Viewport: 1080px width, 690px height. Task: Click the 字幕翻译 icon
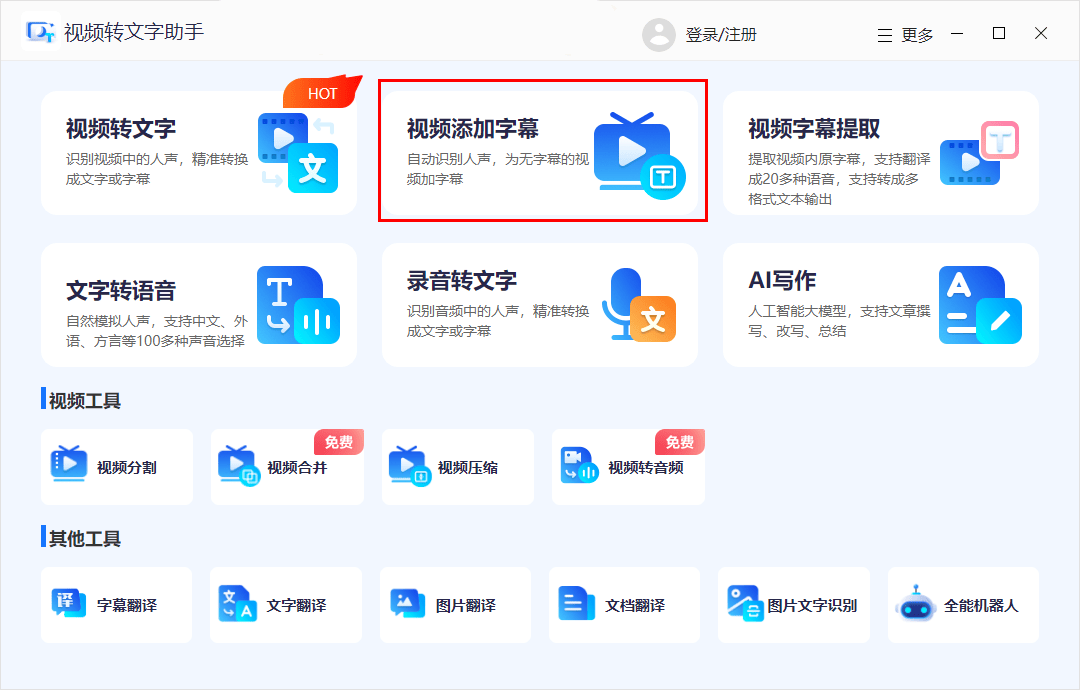(x=69, y=603)
